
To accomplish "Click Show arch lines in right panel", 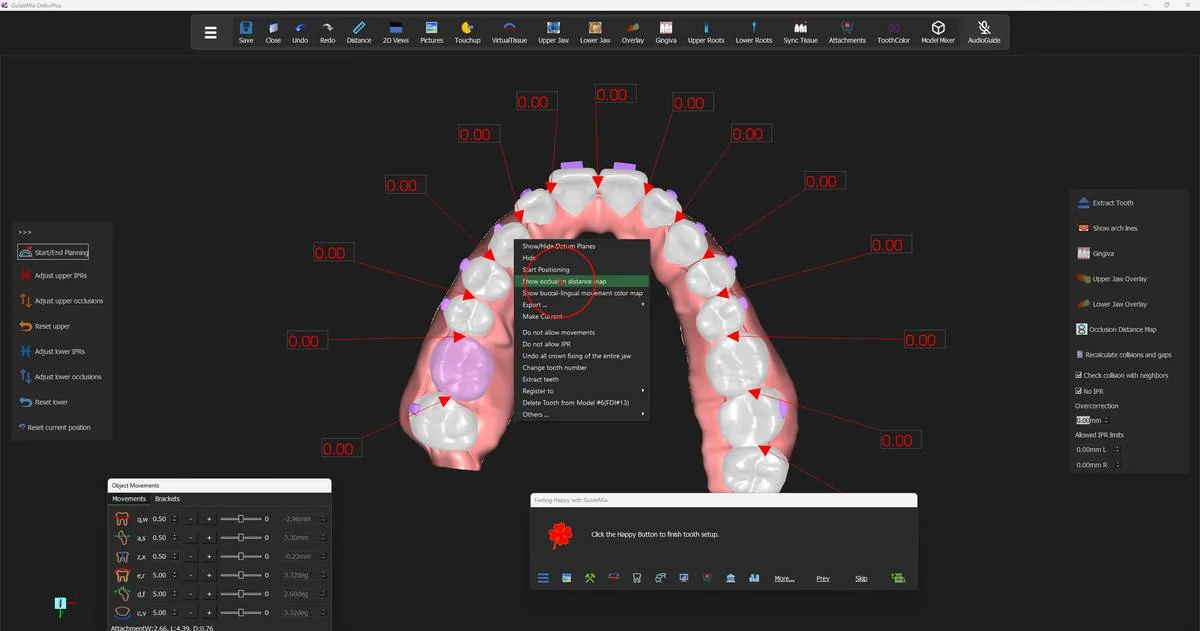I will pos(1106,228).
